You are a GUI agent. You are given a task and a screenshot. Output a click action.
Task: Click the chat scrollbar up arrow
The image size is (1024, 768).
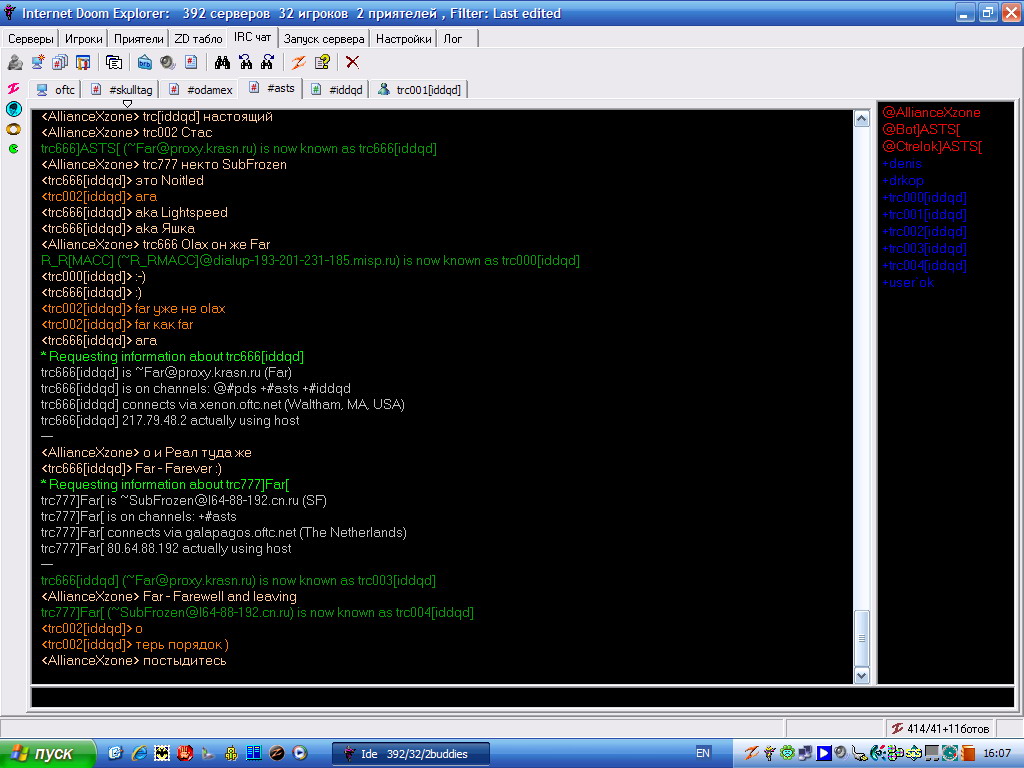[862, 118]
